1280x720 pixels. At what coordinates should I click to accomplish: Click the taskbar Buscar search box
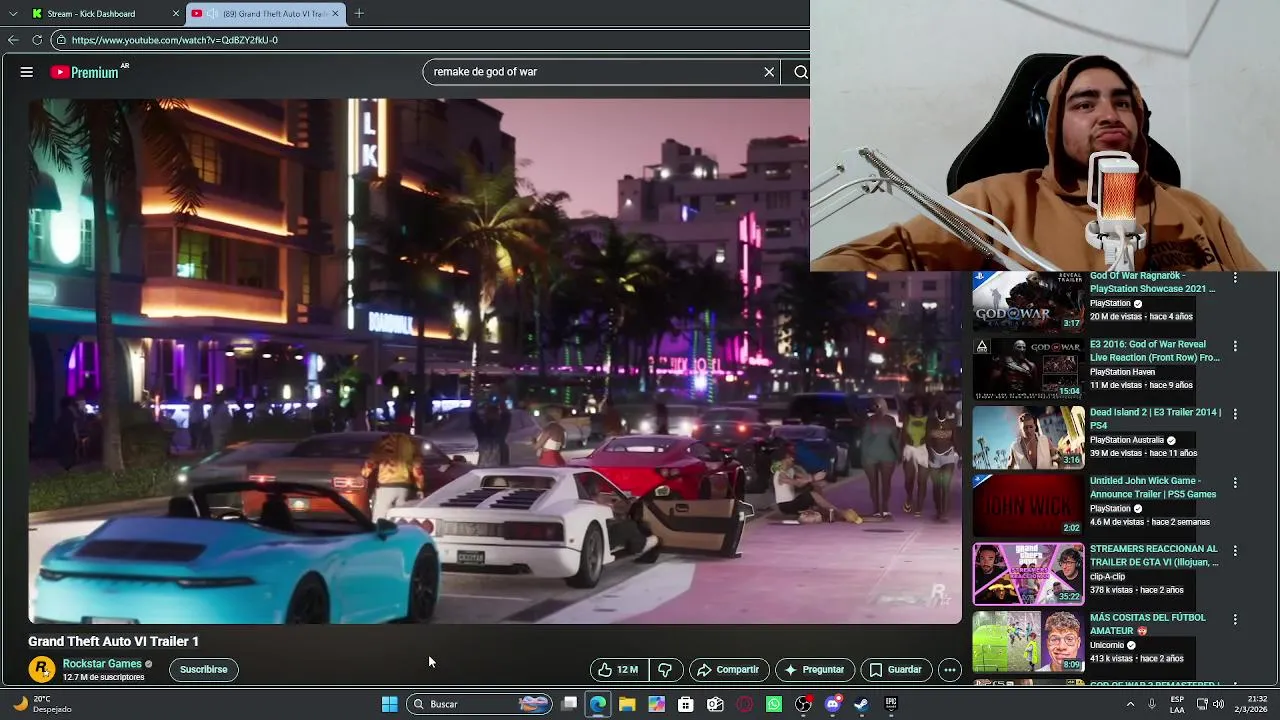tap(479, 704)
